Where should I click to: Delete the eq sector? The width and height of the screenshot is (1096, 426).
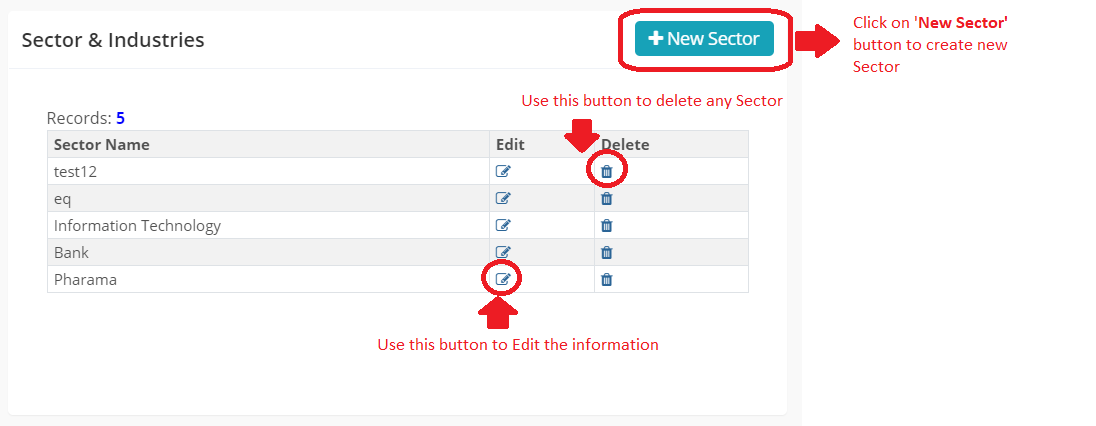coord(606,199)
